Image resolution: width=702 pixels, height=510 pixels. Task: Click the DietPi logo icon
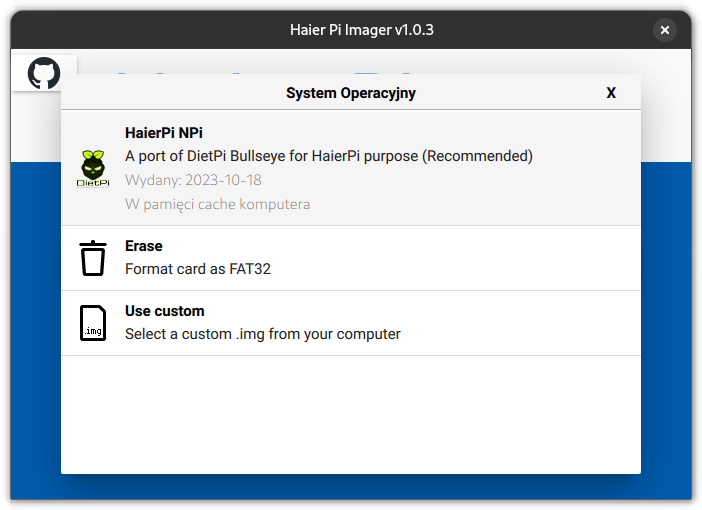click(93, 168)
